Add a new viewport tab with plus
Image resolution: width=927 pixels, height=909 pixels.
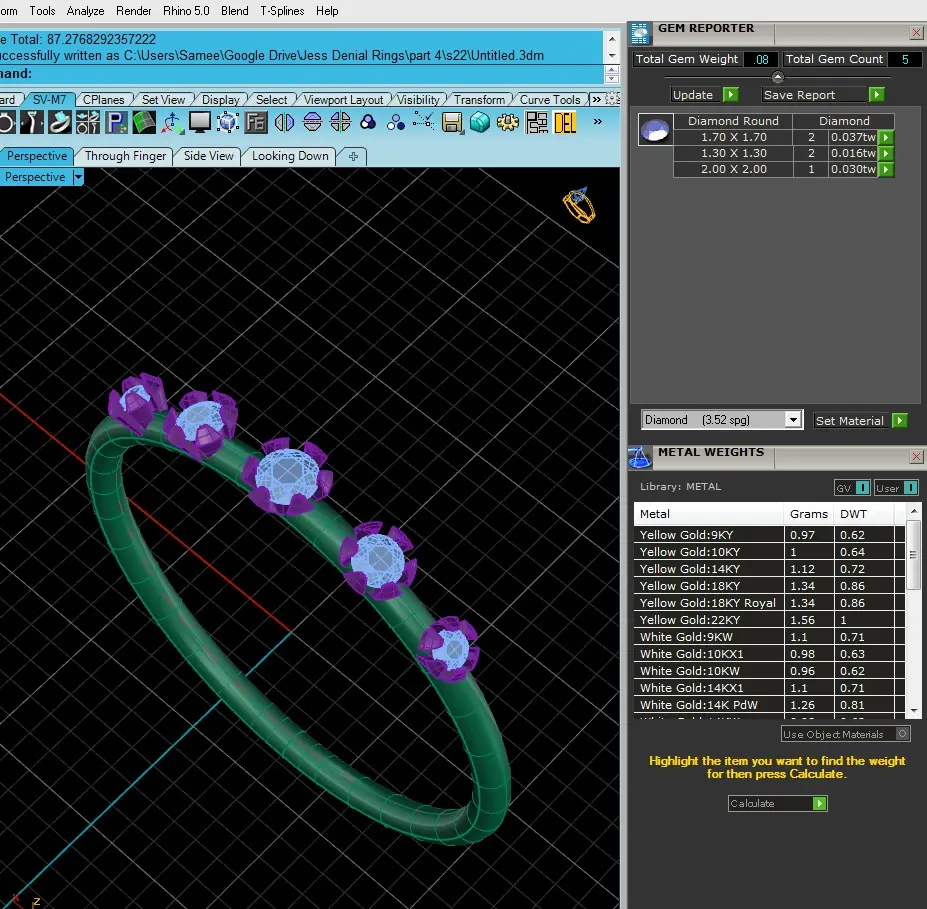[x=353, y=157]
